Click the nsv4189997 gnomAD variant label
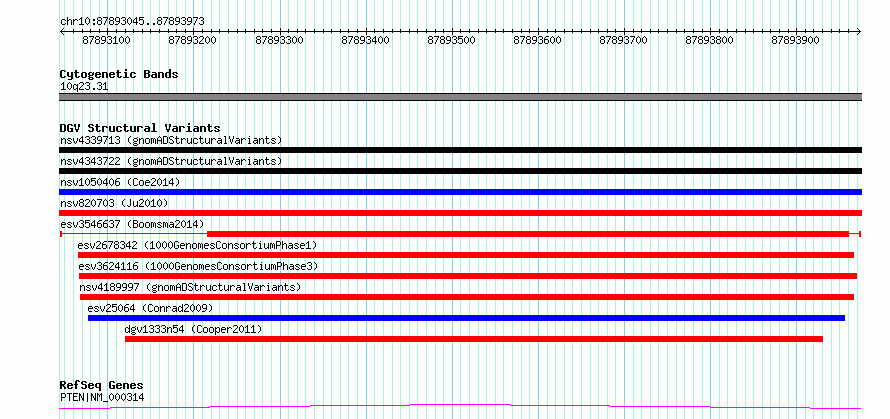The height and width of the screenshot is (419, 890). (x=190, y=287)
